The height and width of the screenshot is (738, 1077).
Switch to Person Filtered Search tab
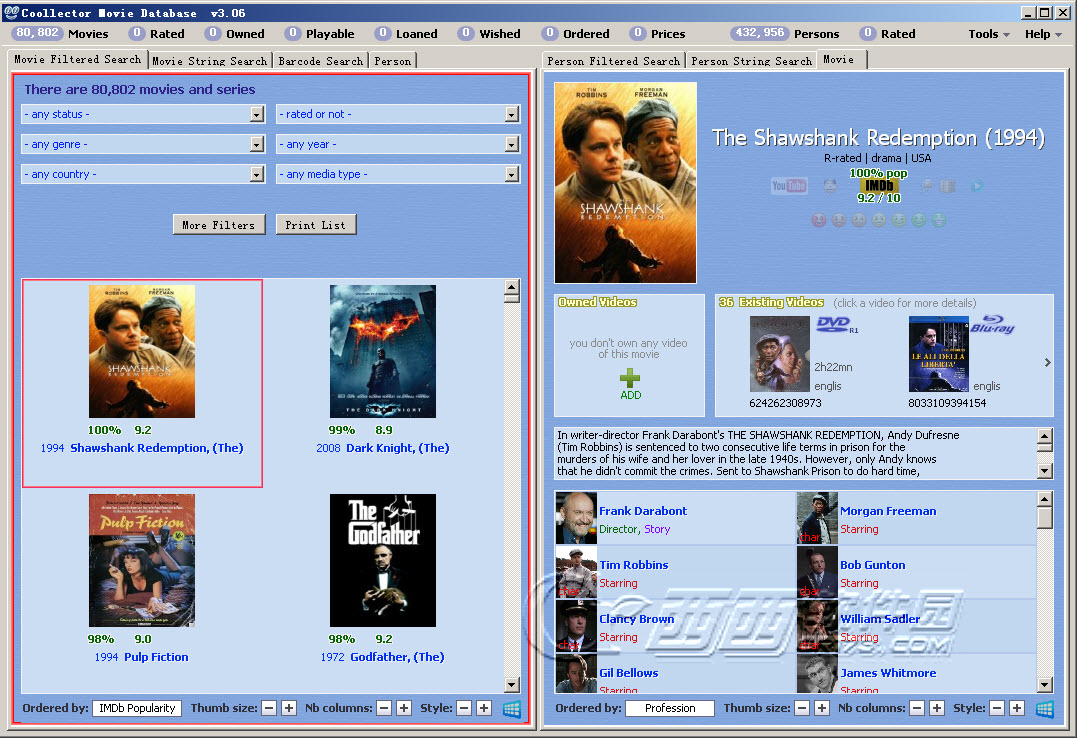click(613, 61)
